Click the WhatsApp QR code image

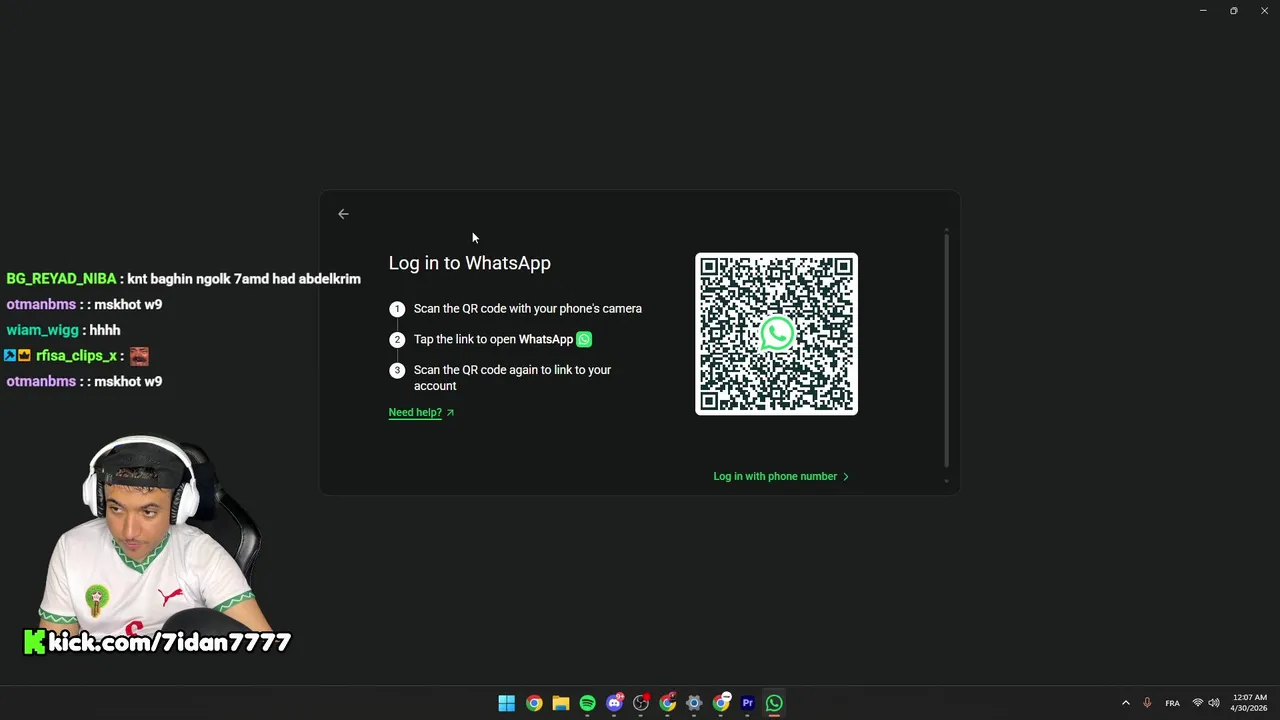point(776,334)
